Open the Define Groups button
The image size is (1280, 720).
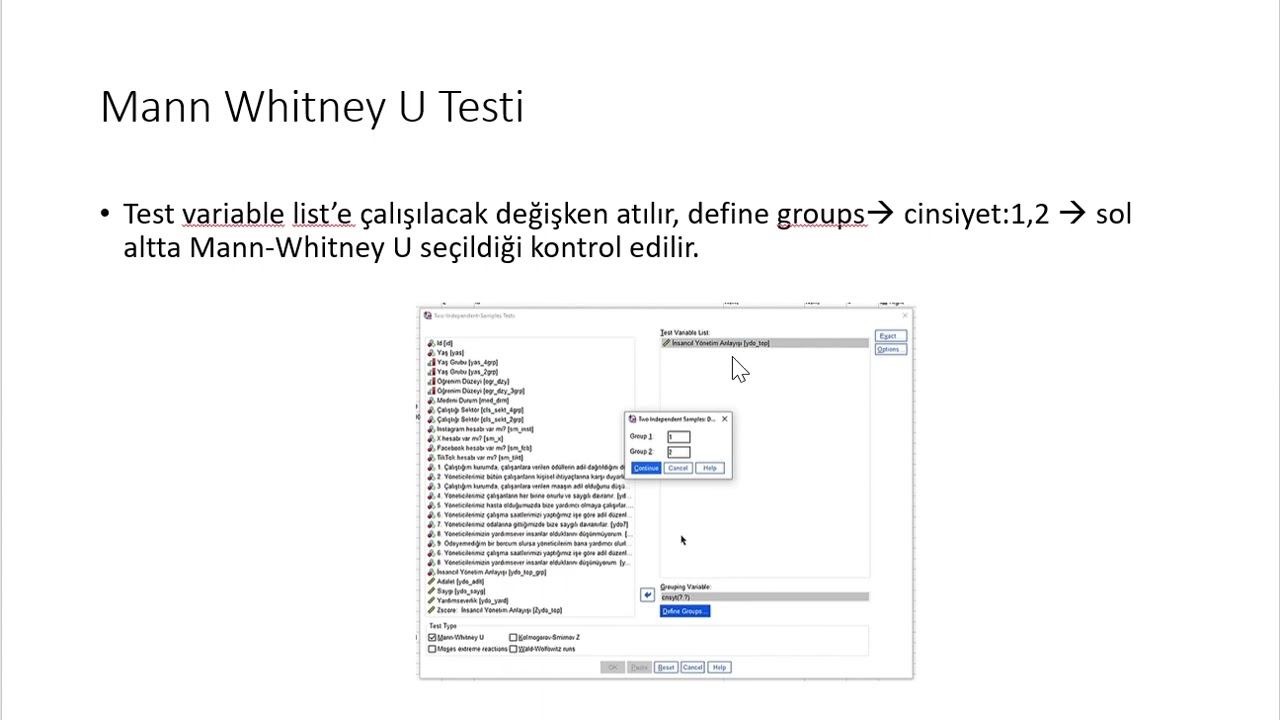pos(685,611)
